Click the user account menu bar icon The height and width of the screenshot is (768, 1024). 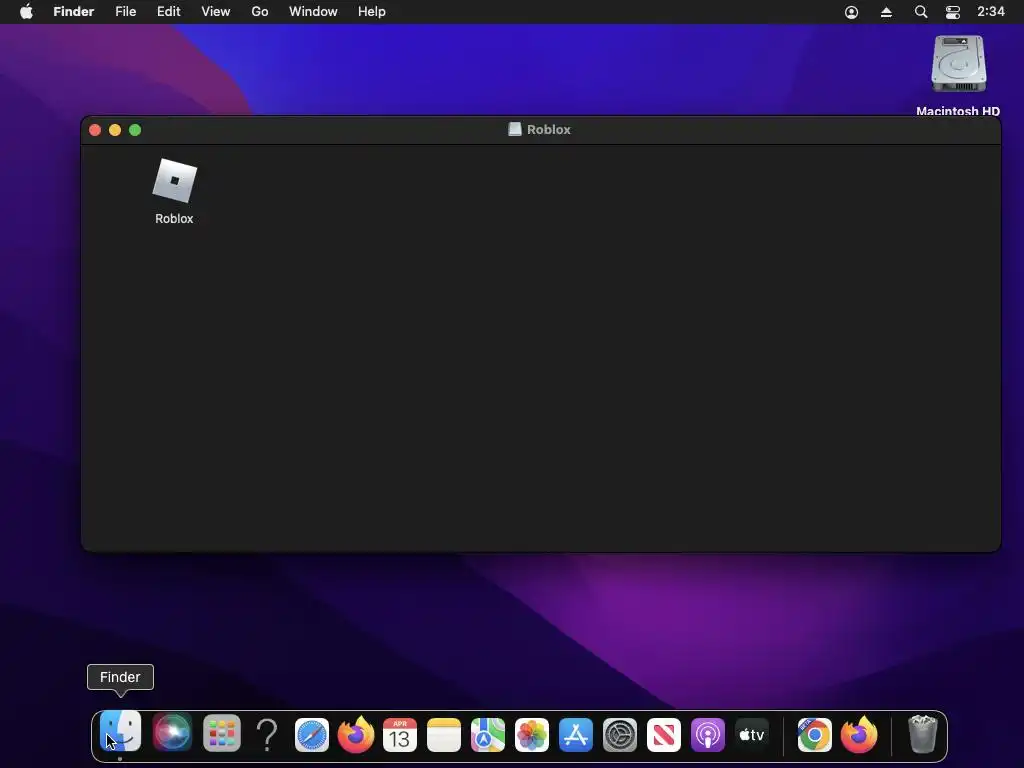click(x=852, y=12)
